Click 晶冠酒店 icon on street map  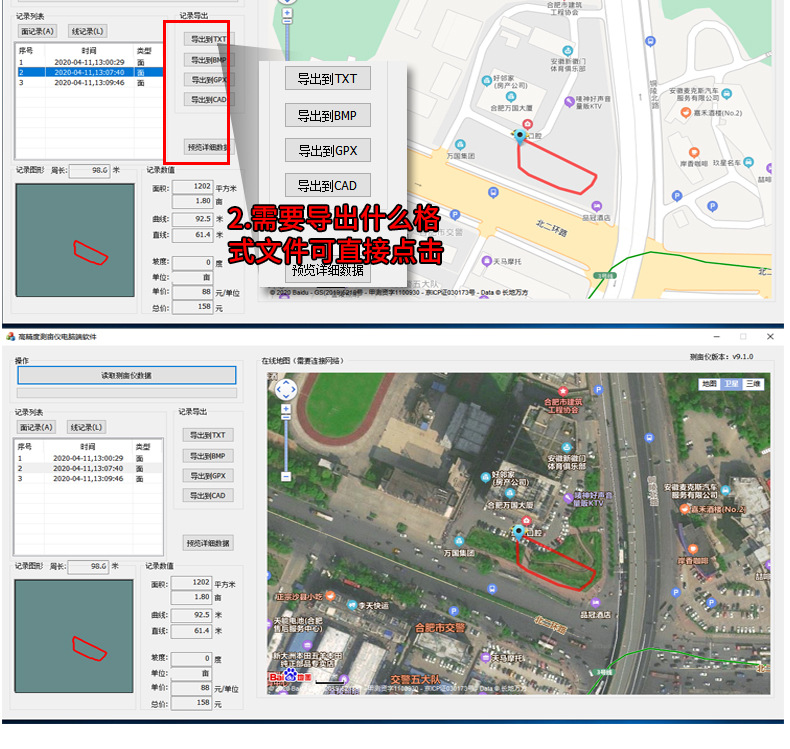[597, 206]
